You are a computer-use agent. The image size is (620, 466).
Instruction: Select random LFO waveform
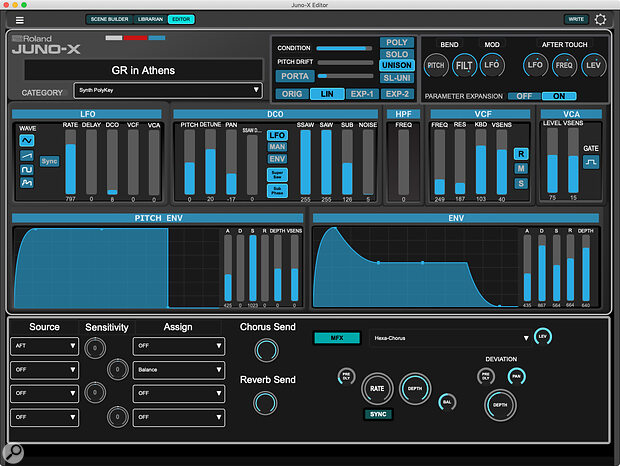click(x=27, y=183)
